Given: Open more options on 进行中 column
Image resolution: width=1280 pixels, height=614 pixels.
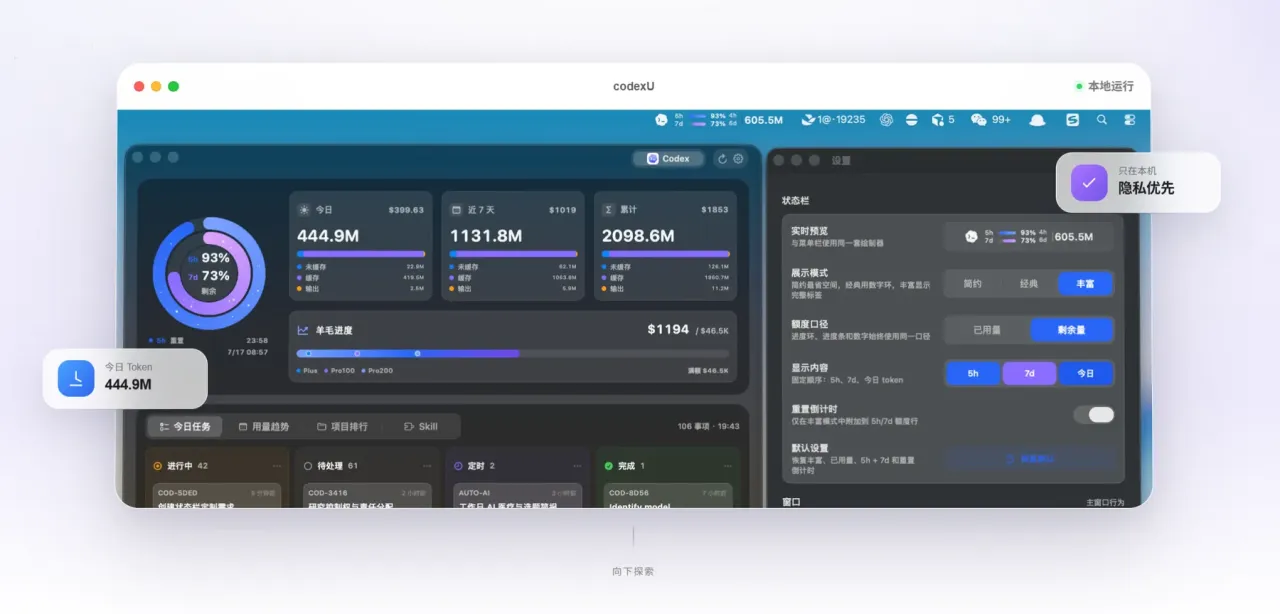Looking at the screenshot, I should 277,466.
